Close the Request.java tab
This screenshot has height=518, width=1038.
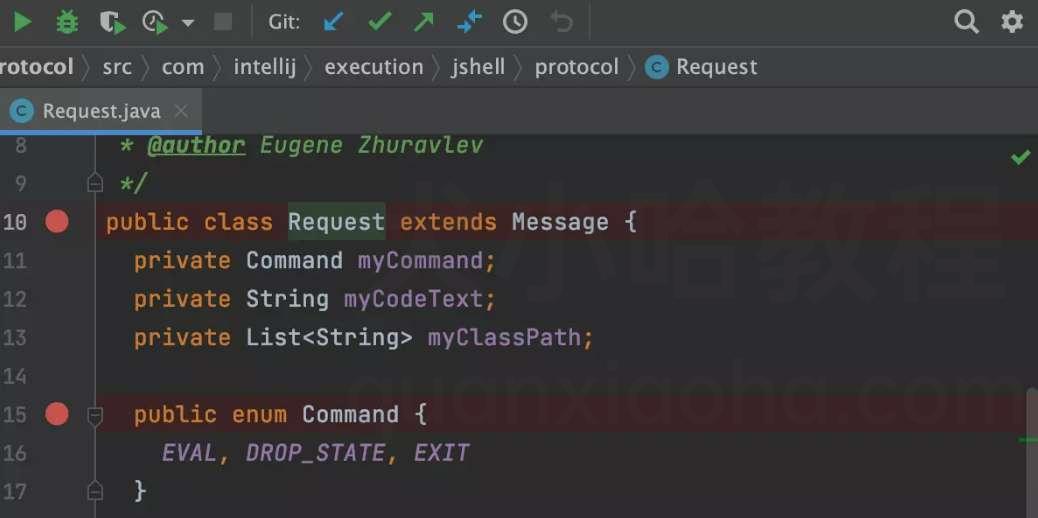click(181, 111)
